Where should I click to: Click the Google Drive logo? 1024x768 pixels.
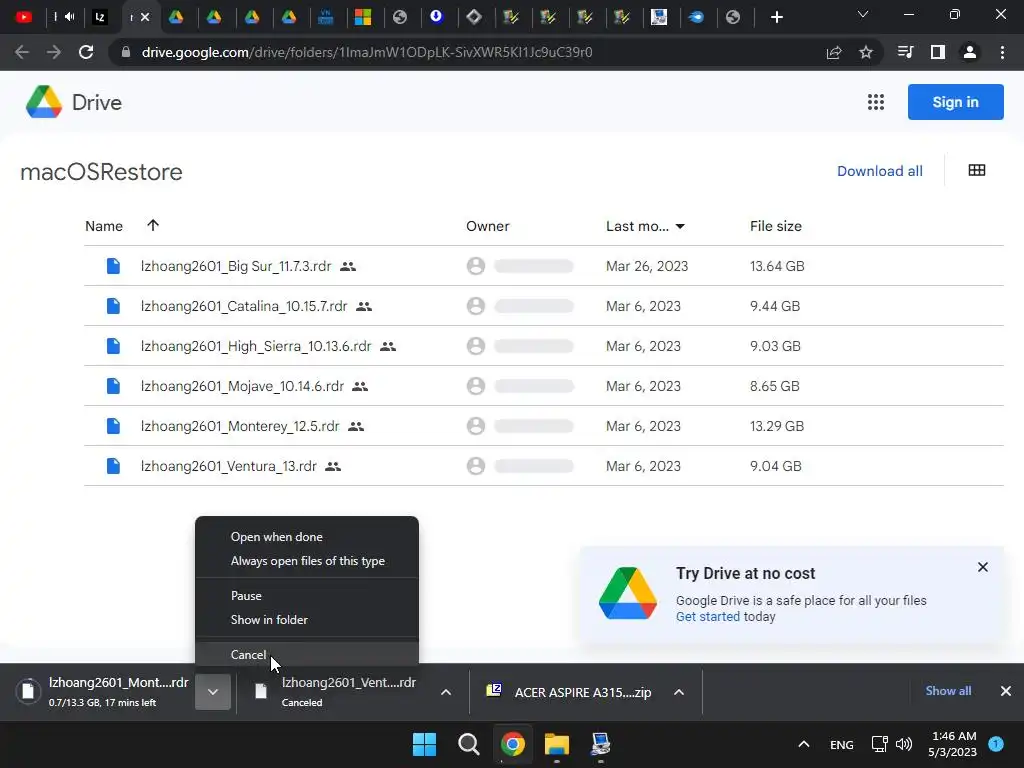pyautogui.click(x=44, y=102)
